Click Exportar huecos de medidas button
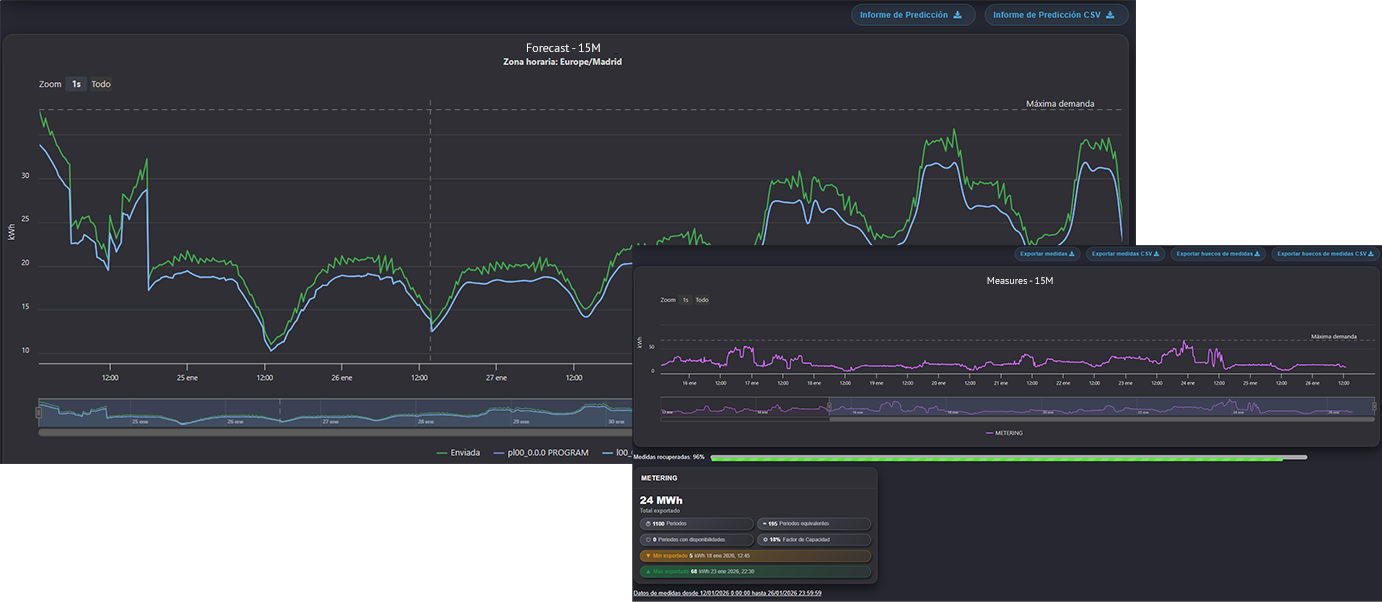Viewport: 1382px width, 602px height. [x=1217, y=254]
